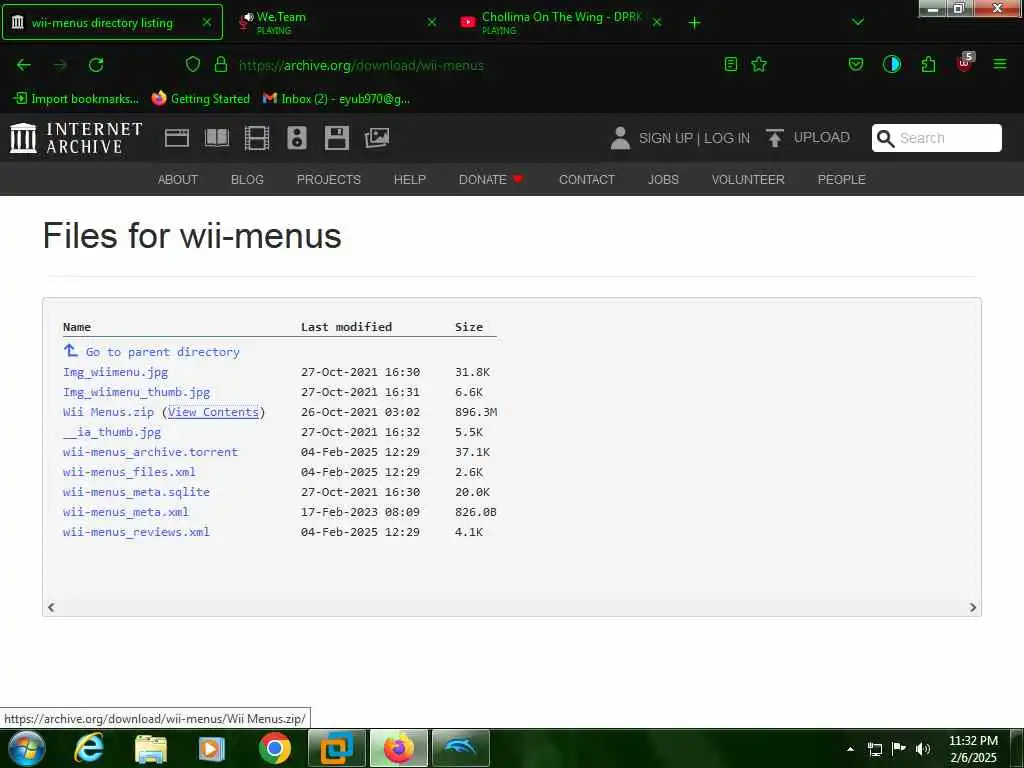Open VOLUNTEER in the nav bar

748,180
